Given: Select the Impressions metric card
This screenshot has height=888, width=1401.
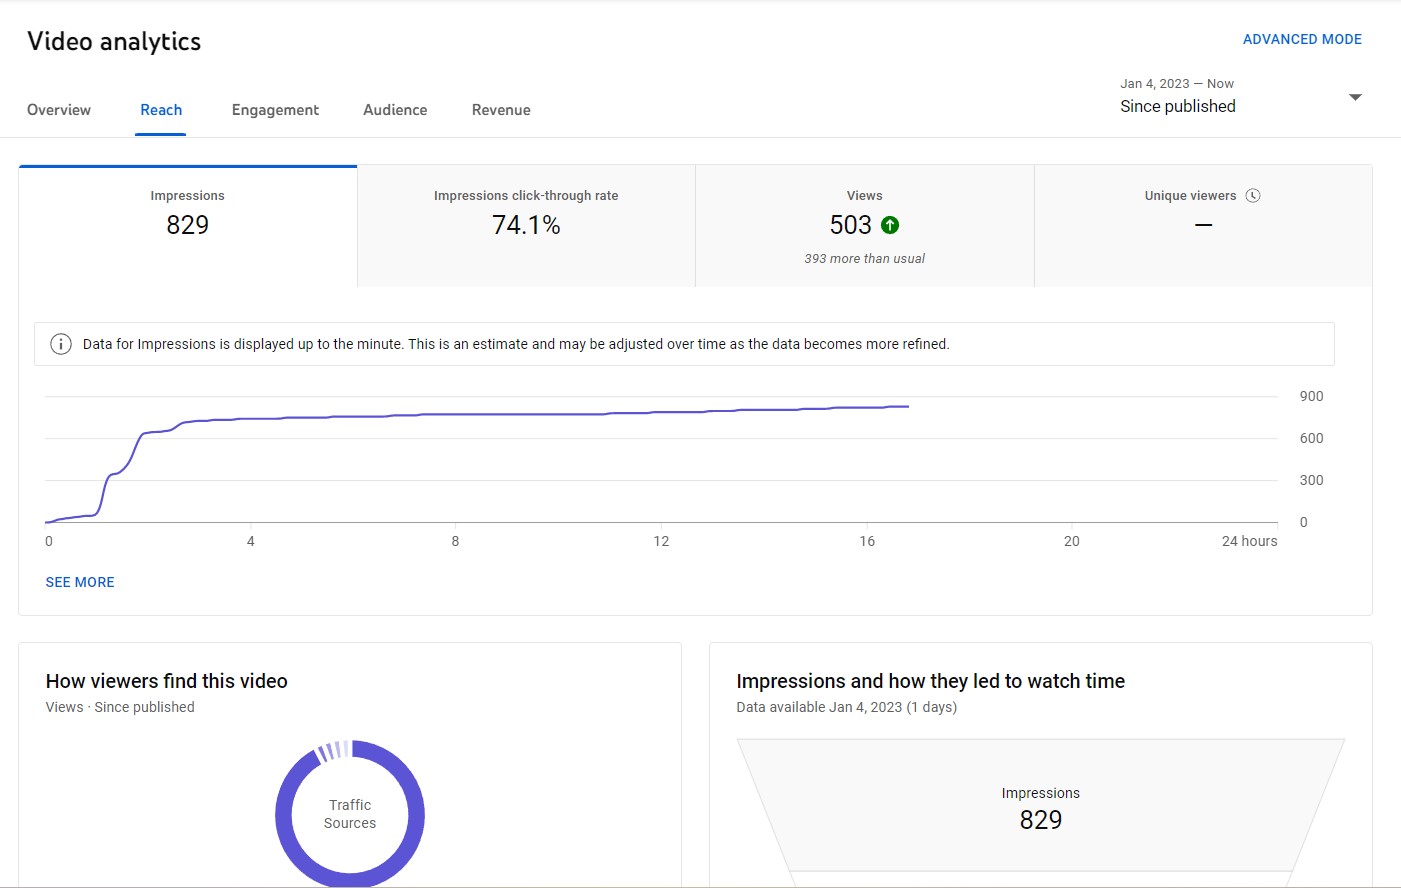Looking at the screenshot, I should pos(188,226).
